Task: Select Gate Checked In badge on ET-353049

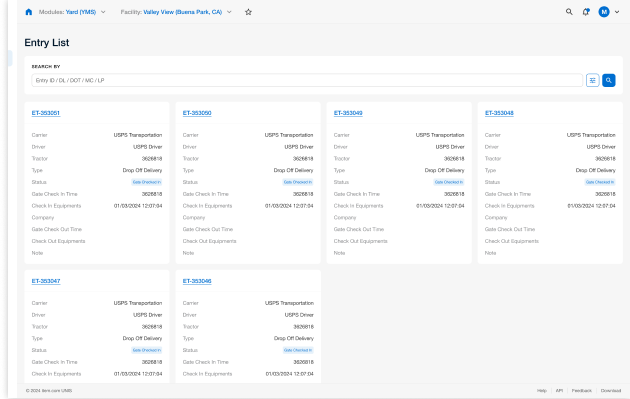Action: (x=449, y=182)
